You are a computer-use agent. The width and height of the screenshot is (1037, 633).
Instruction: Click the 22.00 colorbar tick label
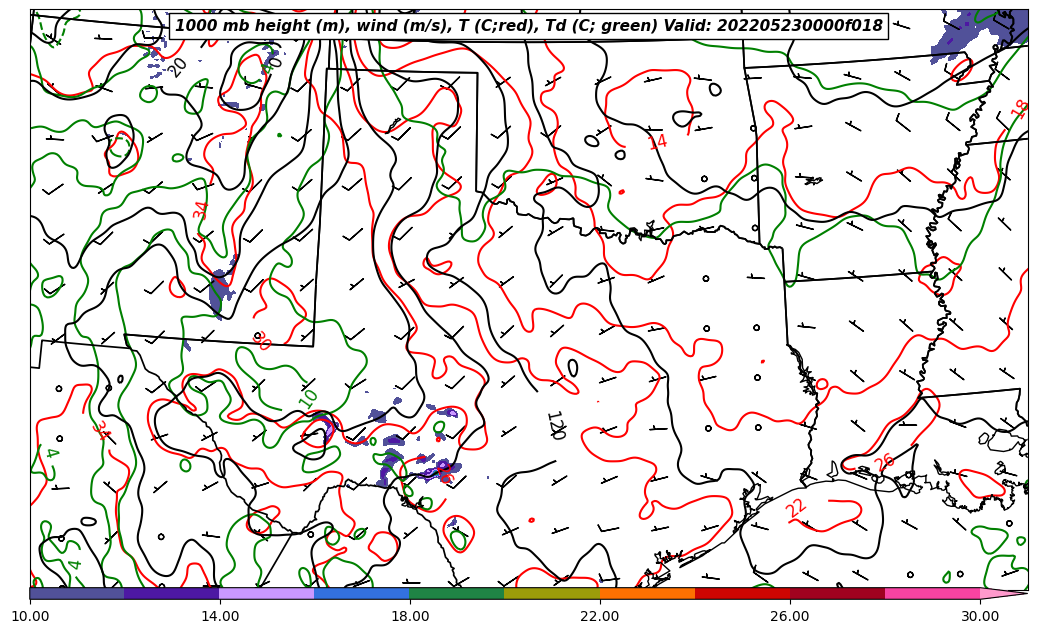(600, 617)
